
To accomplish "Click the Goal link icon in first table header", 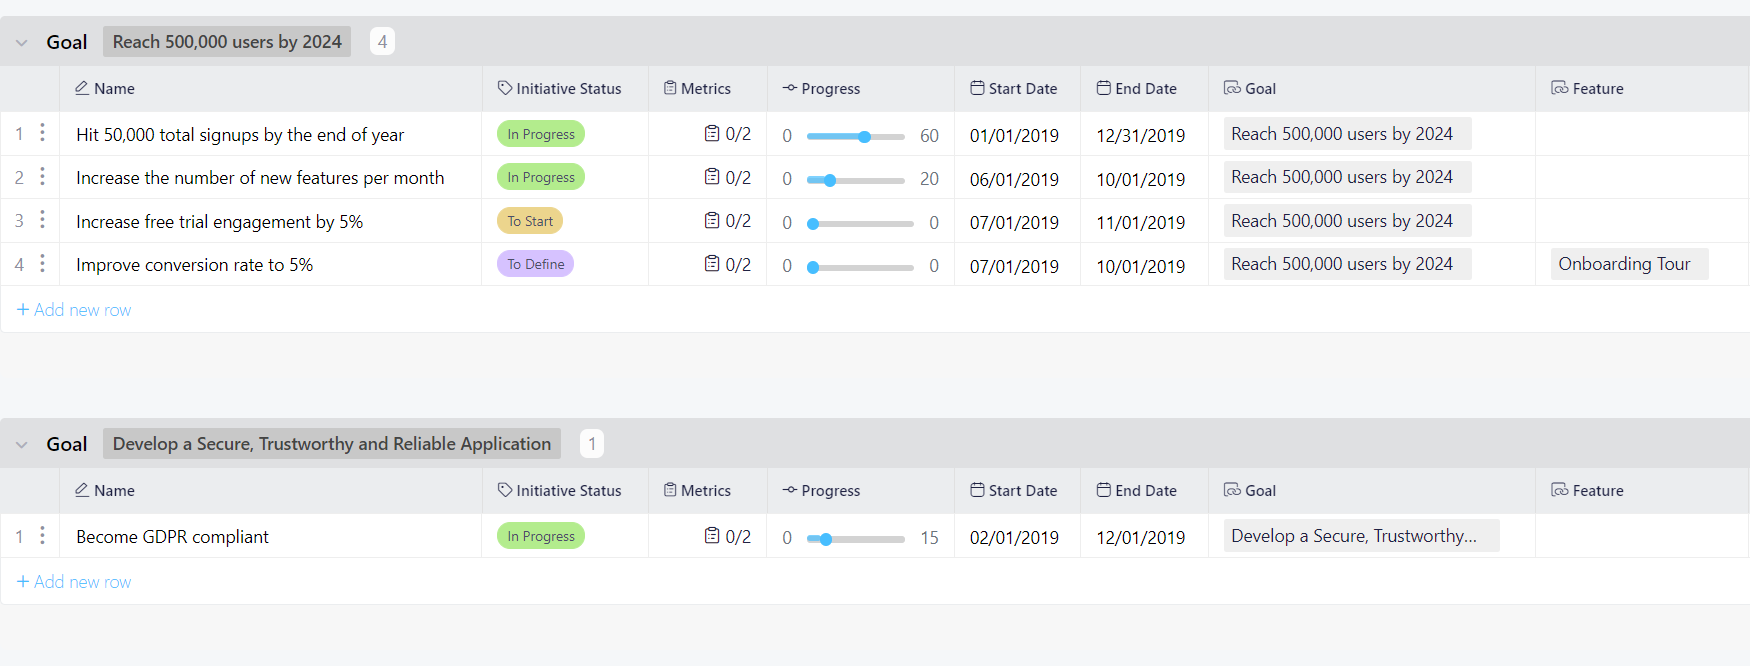I will tap(1232, 88).
